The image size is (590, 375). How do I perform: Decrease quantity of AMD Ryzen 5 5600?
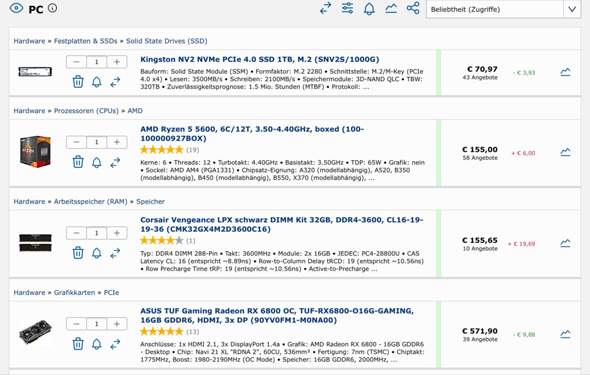pos(76,142)
